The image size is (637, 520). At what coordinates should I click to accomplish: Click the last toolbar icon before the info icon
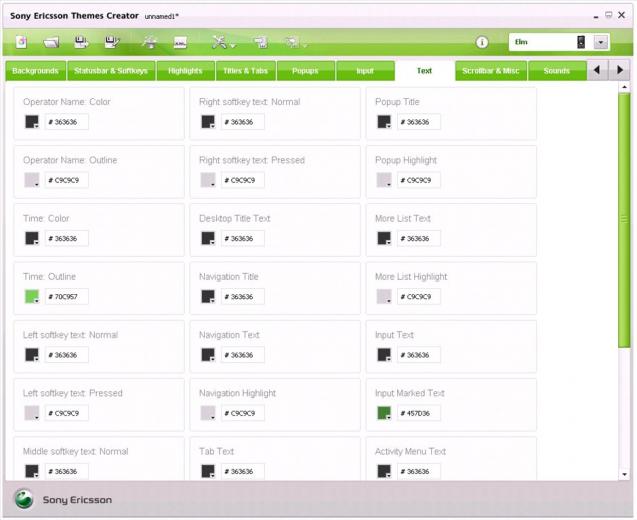[x=293, y=42]
